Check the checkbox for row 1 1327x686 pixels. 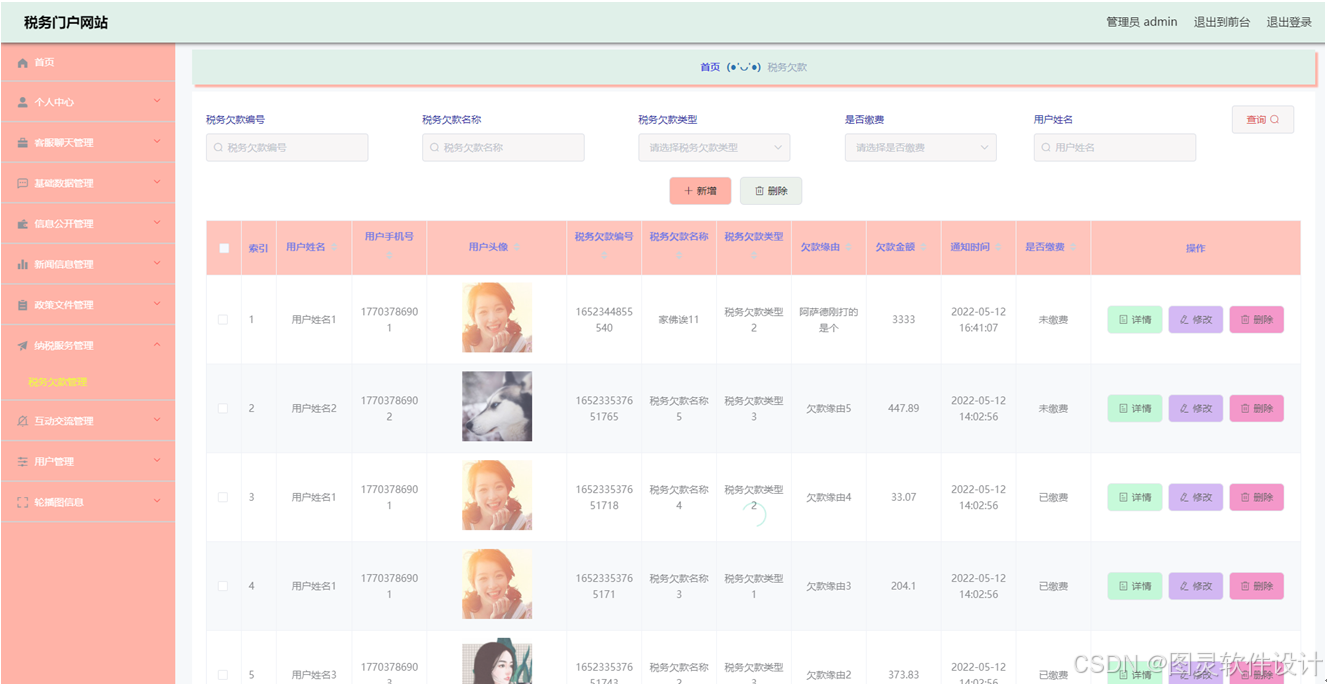pyautogui.click(x=223, y=320)
